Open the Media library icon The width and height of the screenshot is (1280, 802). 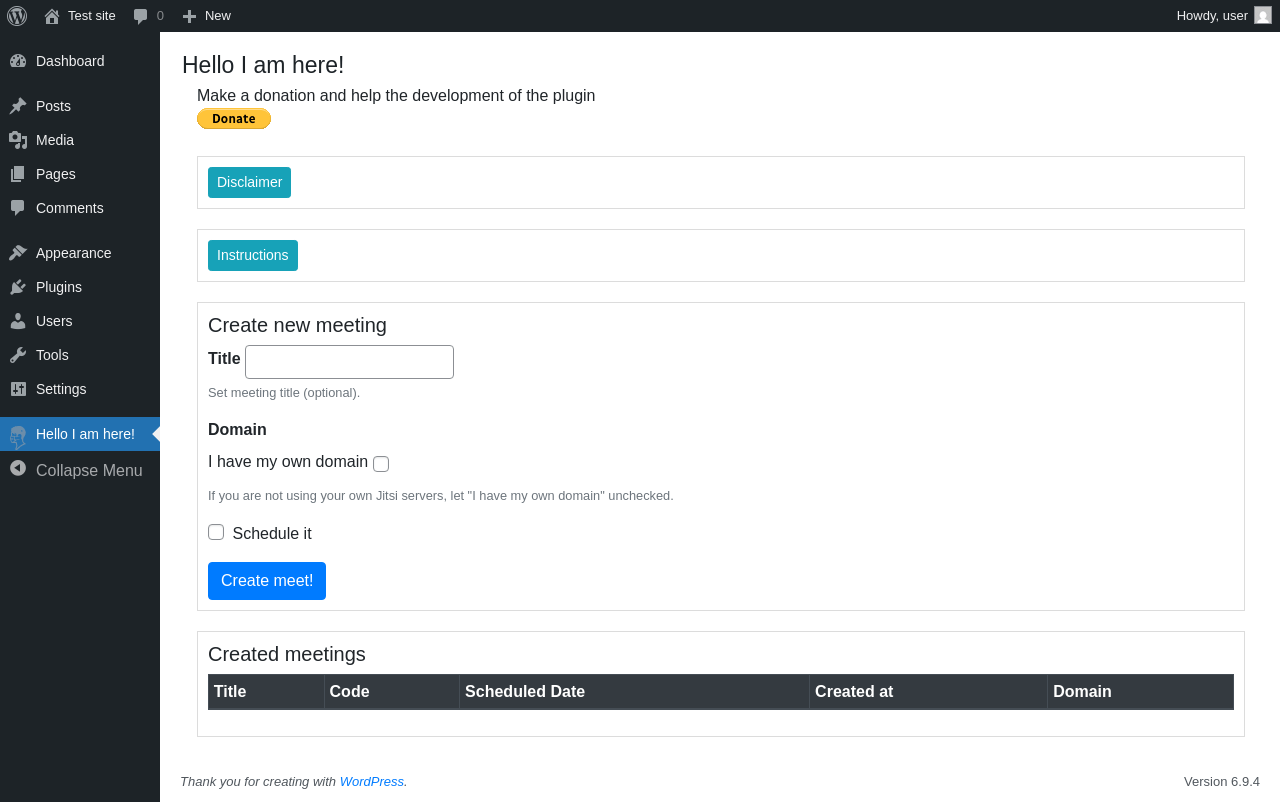click(18, 140)
